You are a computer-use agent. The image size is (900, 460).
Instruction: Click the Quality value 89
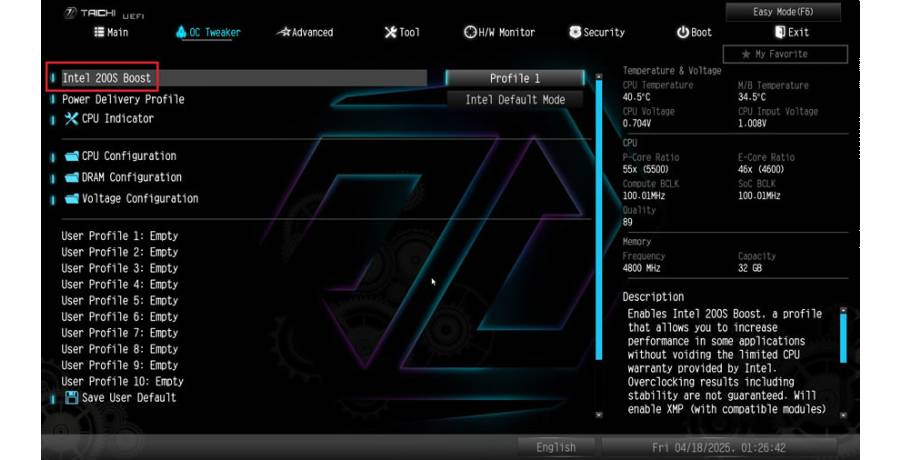pos(628,222)
